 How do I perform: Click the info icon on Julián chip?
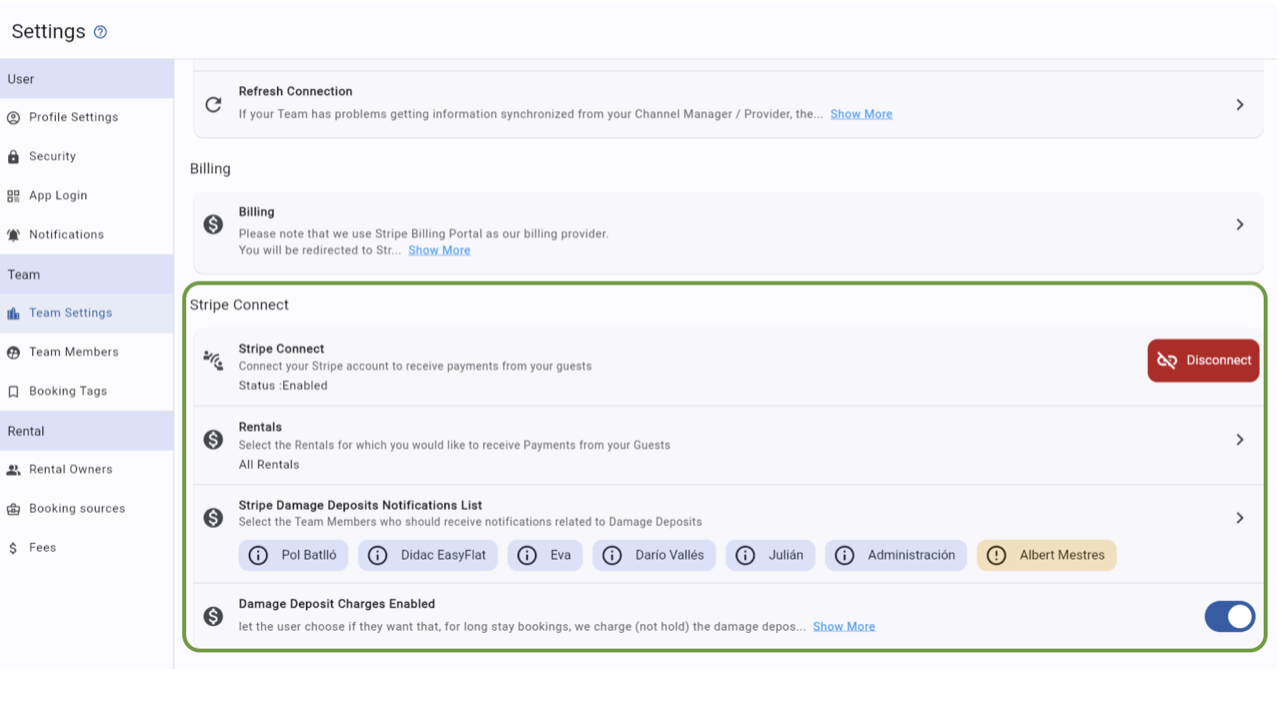pyautogui.click(x=745, y=555)
